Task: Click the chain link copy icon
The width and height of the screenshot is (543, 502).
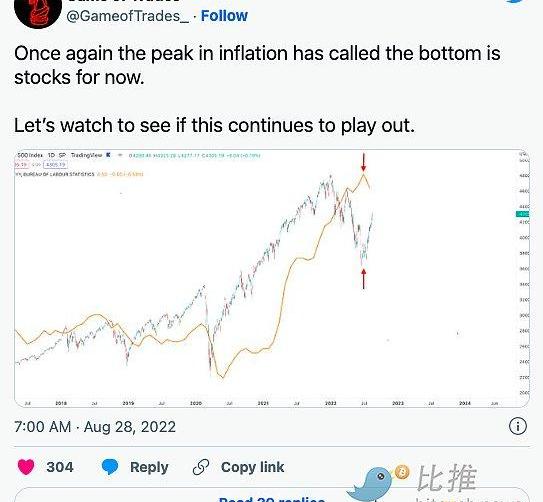Action: pos(201,467)
